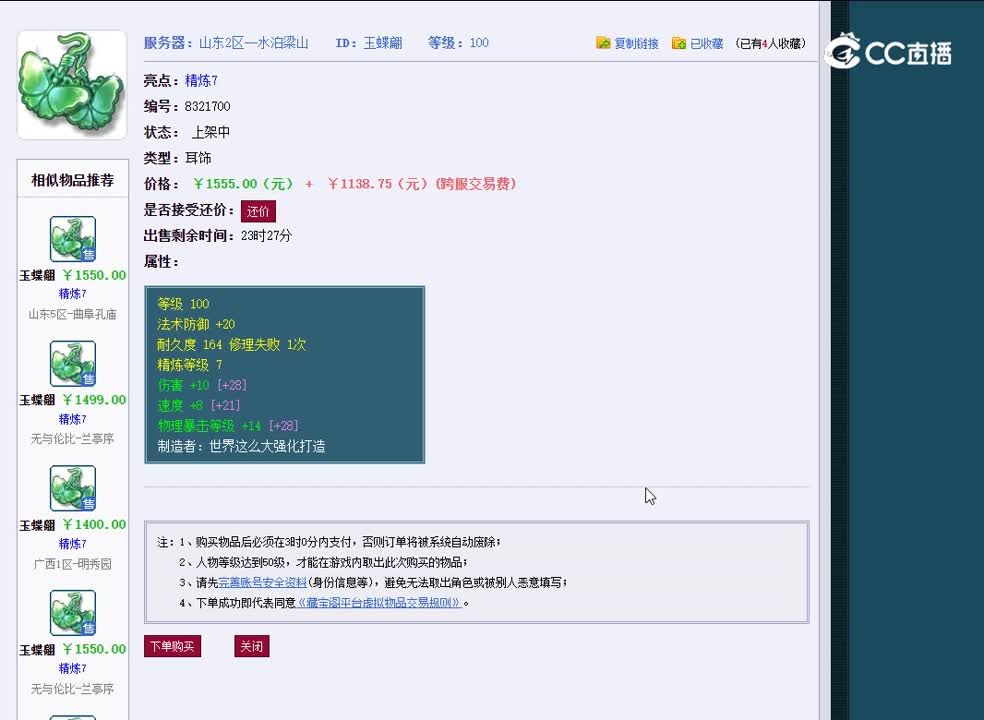The width and height of the screenshot is (984, 720).
Task: Click the 法术防御 +20 attribute line
Action: [x=196, y=324]
